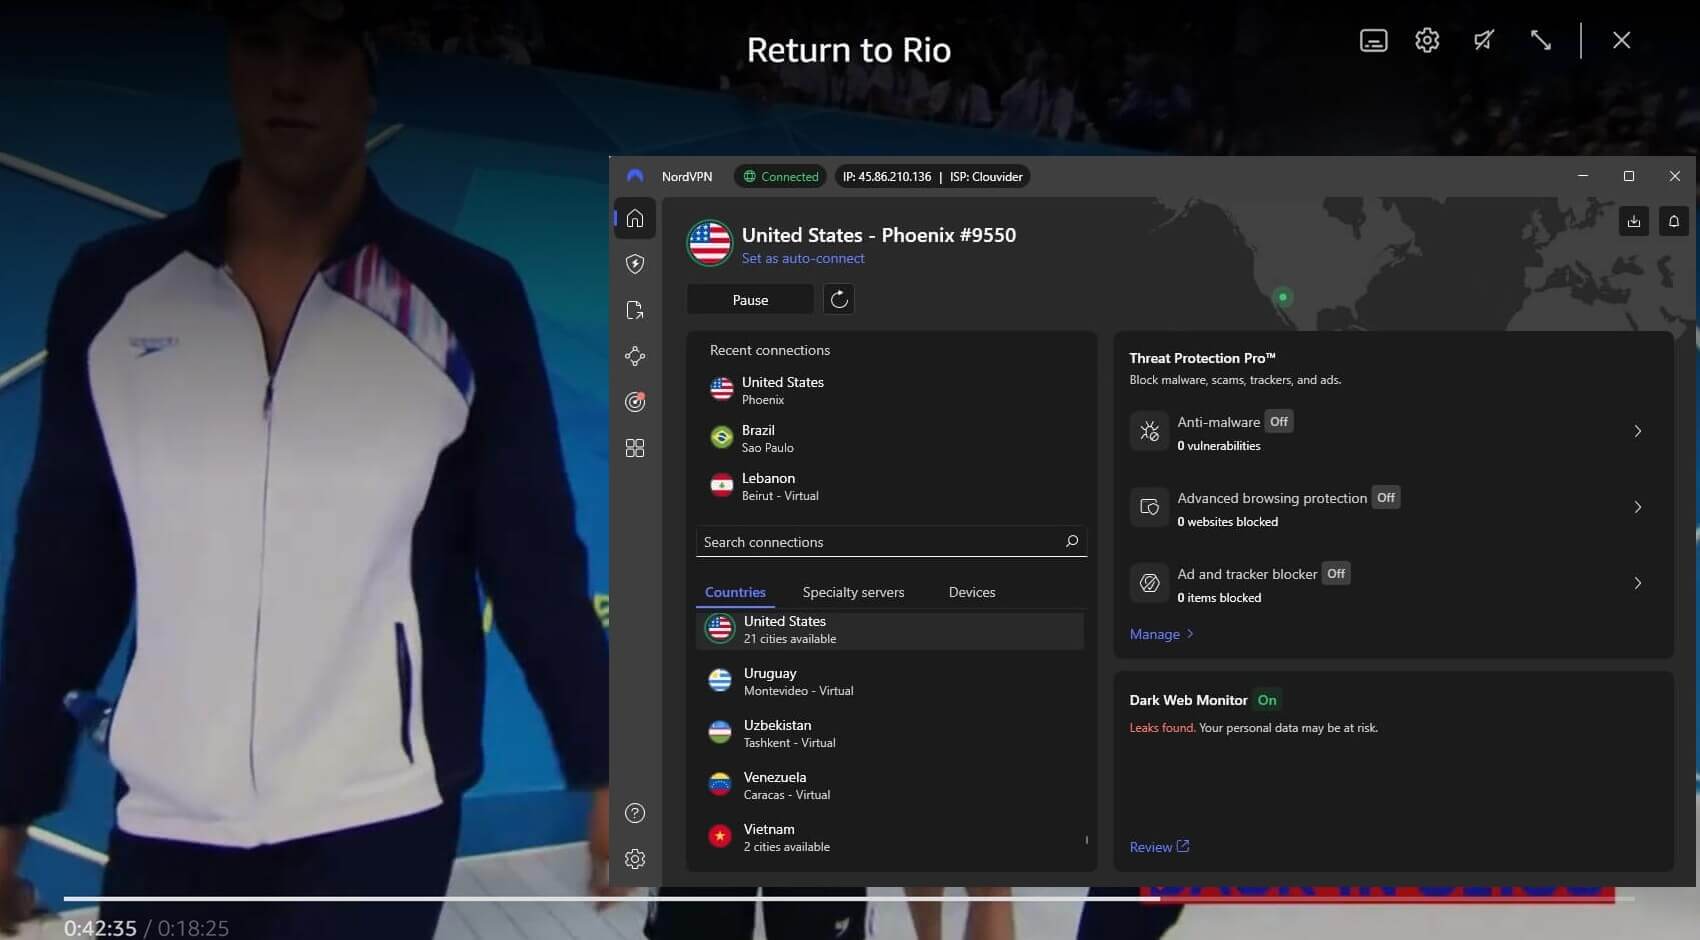This screenshot has height=940, width=1700.
Task: Expand Ad and tracker blocker chevron
Action: click(x=1637, y=584)
